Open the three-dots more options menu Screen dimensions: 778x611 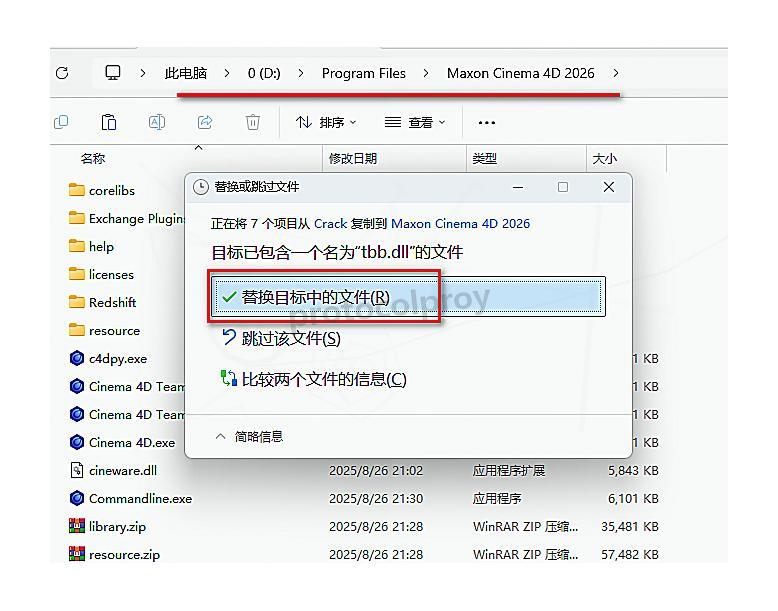click(487, 123)
